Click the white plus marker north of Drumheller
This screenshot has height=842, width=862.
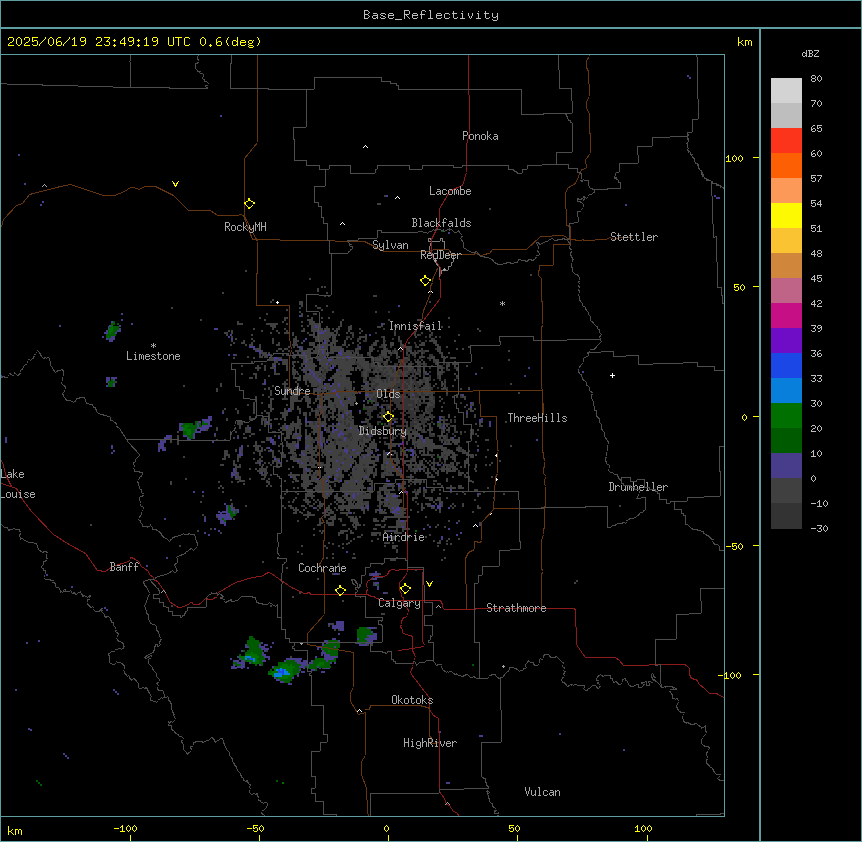pos(612,375)
